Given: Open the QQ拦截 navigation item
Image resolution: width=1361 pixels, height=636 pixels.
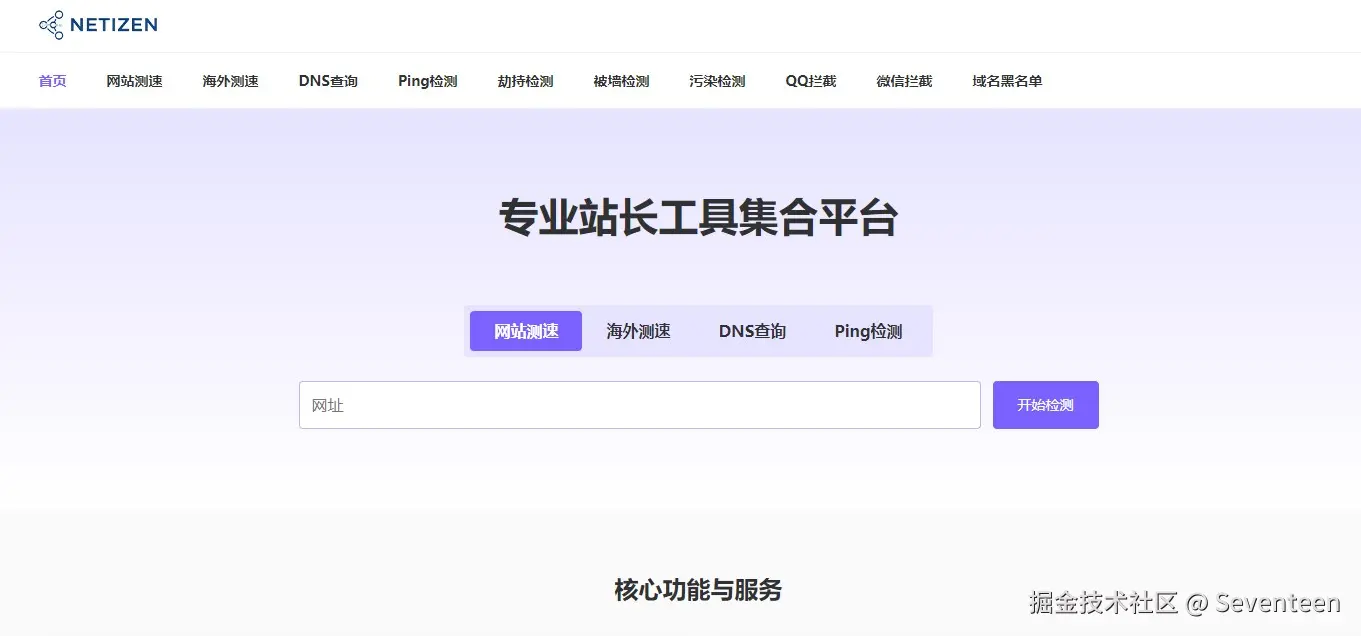Looking at the screenshot, I should [811, 81].
